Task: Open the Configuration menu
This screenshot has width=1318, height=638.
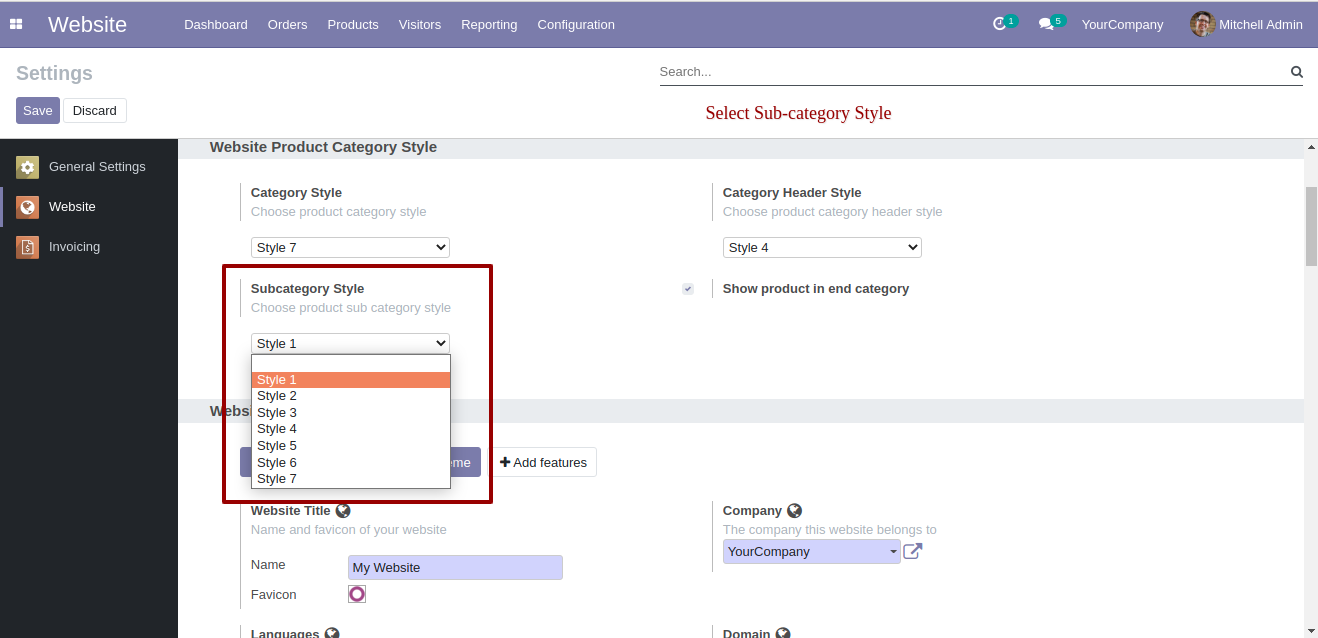Action: click(576, 24)
